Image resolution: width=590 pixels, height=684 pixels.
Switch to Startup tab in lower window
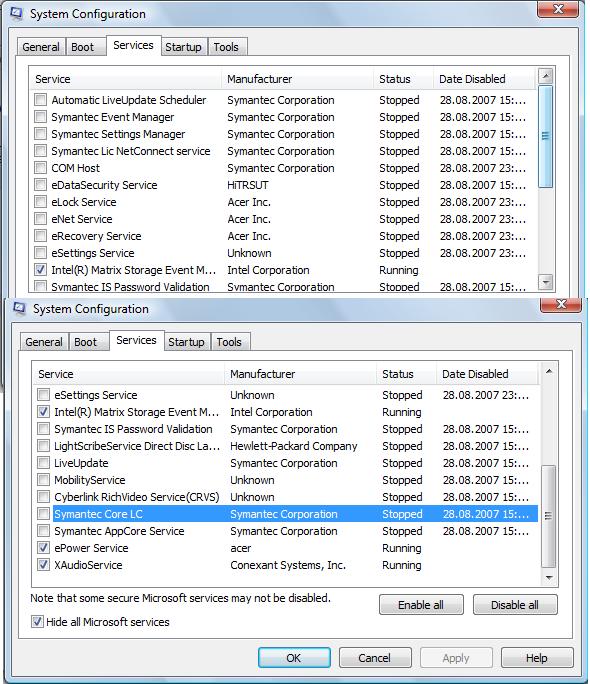[x=187, y=342]
